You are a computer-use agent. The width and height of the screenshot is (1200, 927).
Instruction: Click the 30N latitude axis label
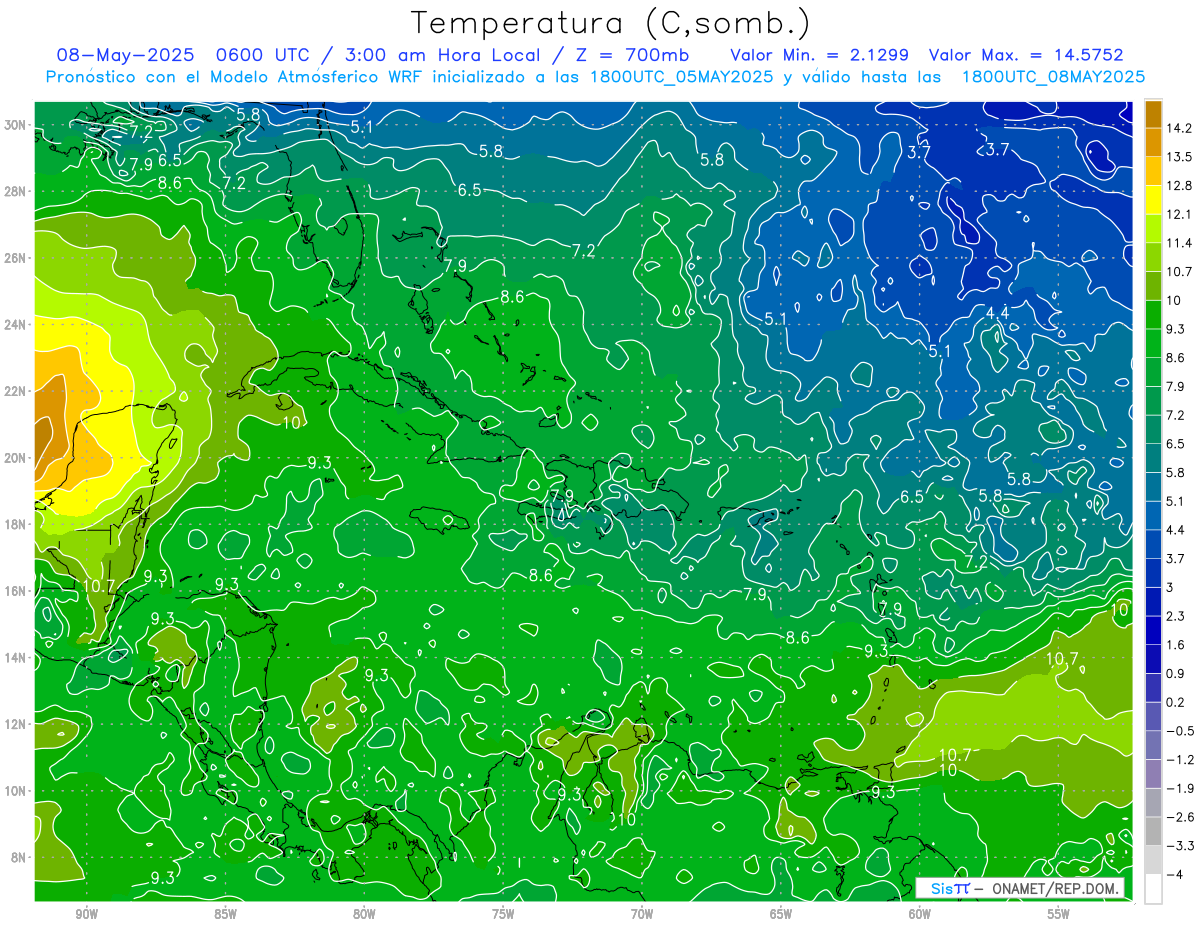tap(16, 125)
